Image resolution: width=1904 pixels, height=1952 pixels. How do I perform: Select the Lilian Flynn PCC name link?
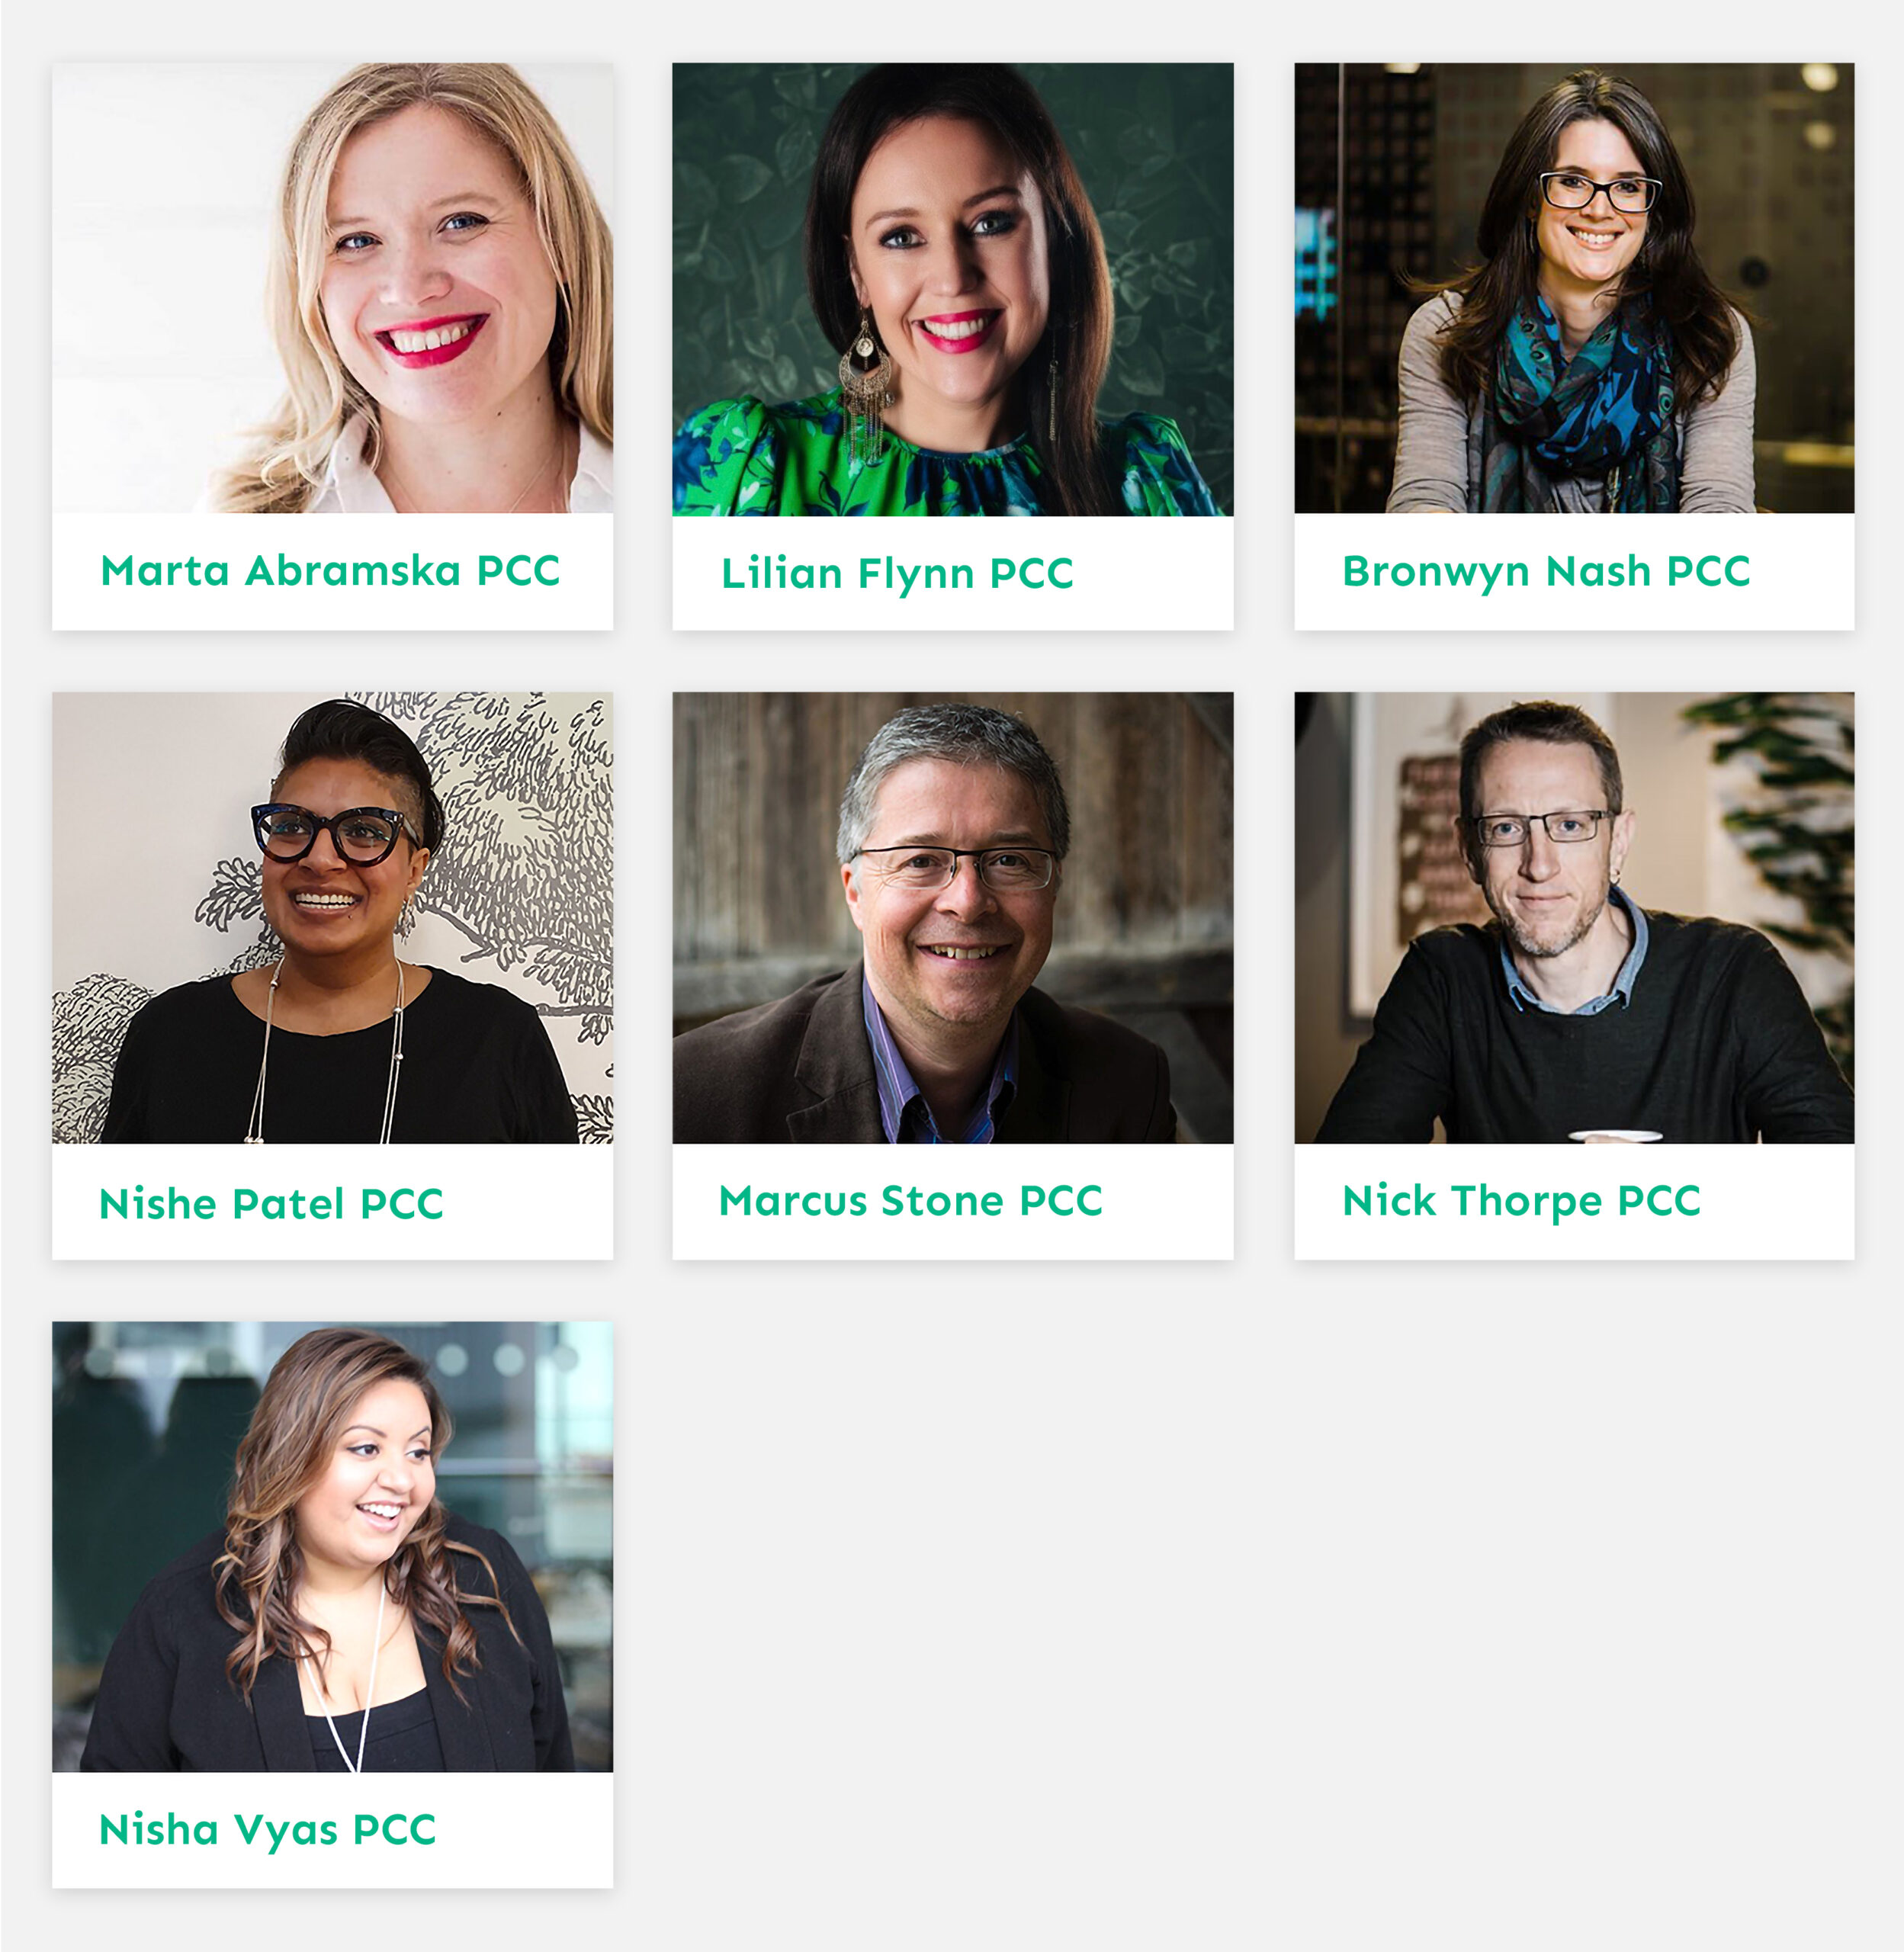(x=897, y=574)
